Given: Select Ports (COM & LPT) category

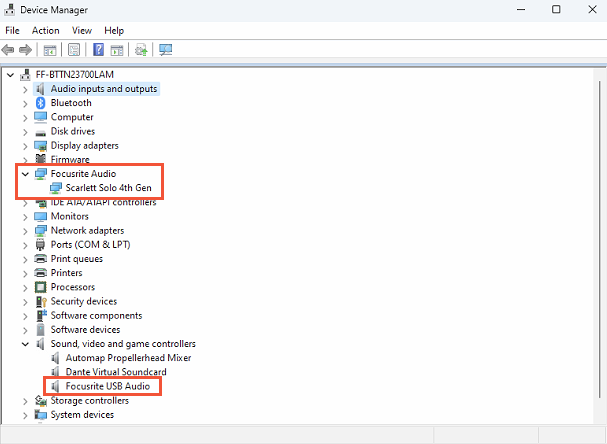Looking at the screenshot, I should [x=90, y=244].
